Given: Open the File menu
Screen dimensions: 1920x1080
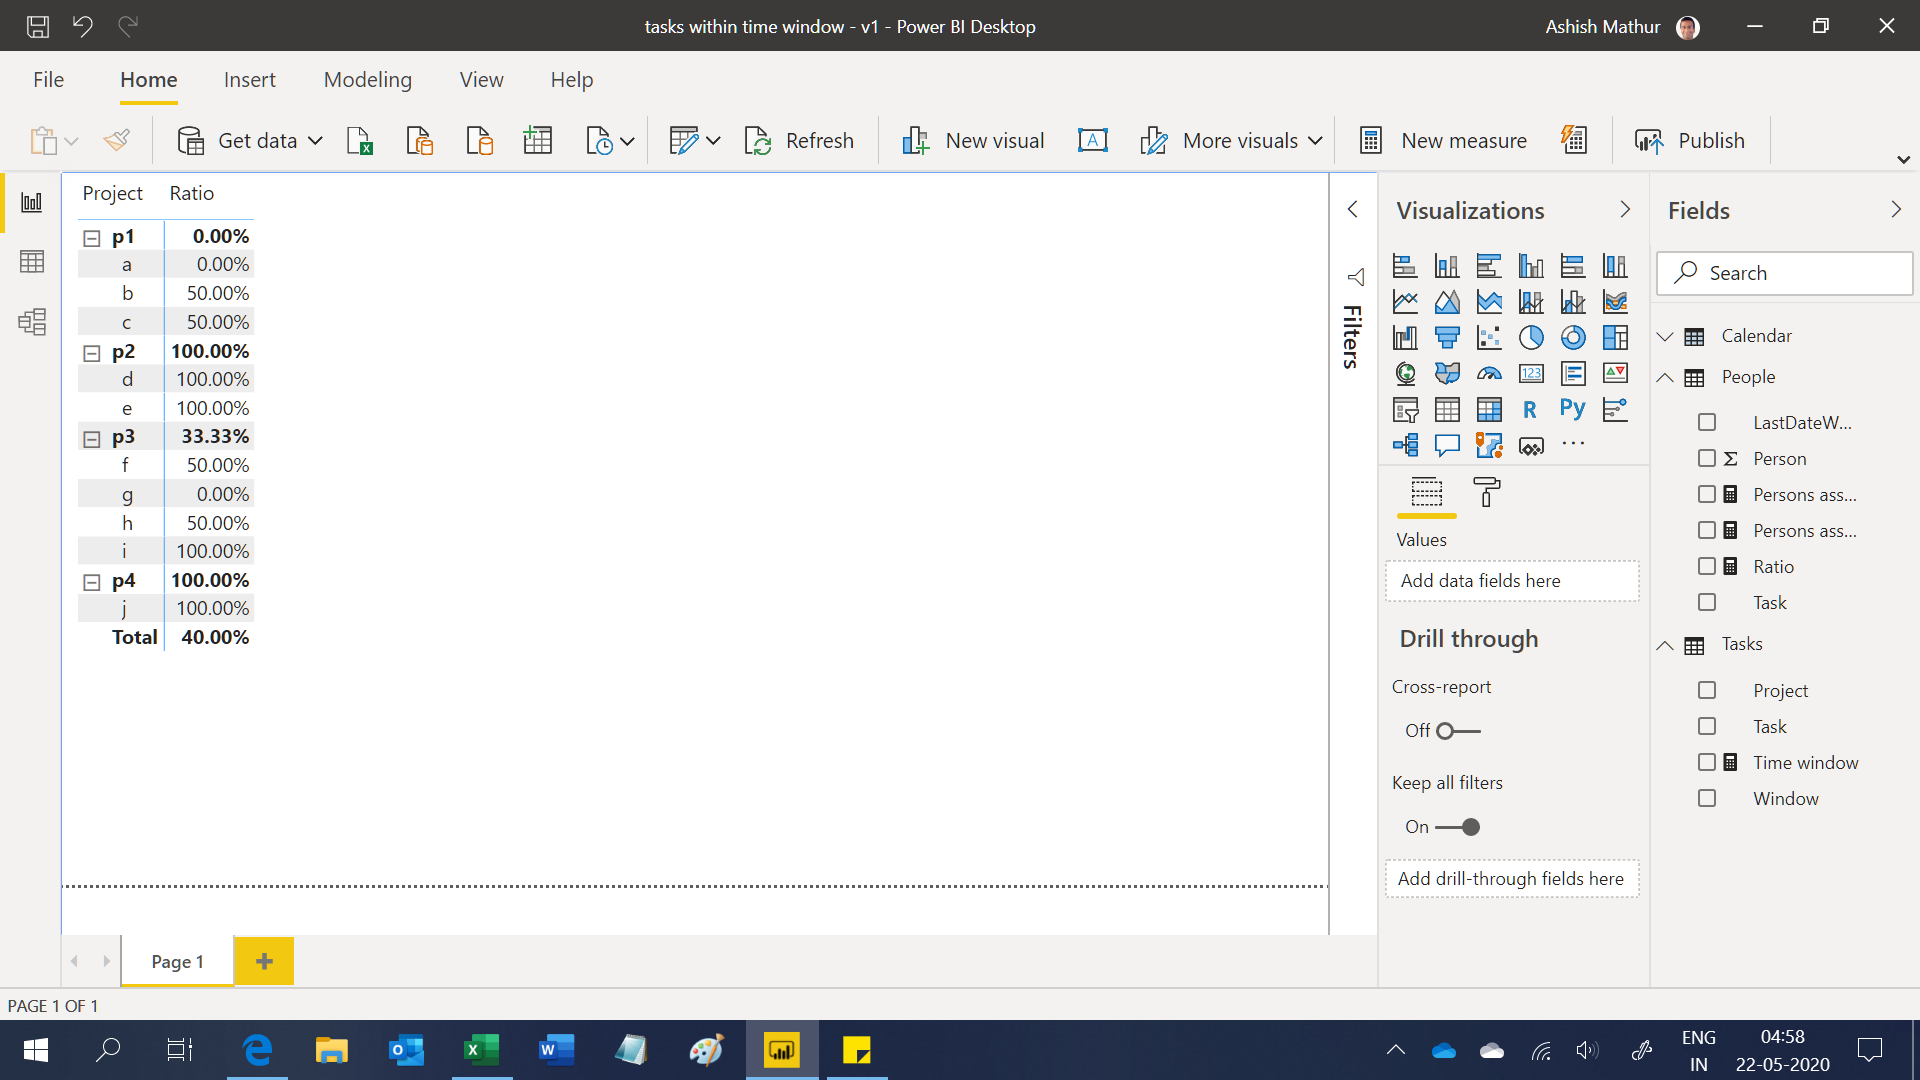Looking at the screenshot, I should coord(48,80).
